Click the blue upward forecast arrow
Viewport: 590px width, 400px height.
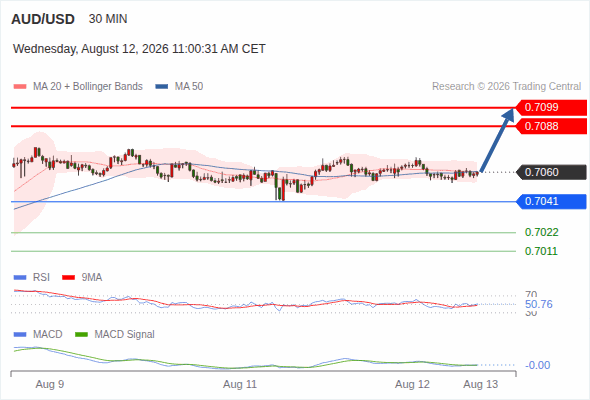(497, 140)
